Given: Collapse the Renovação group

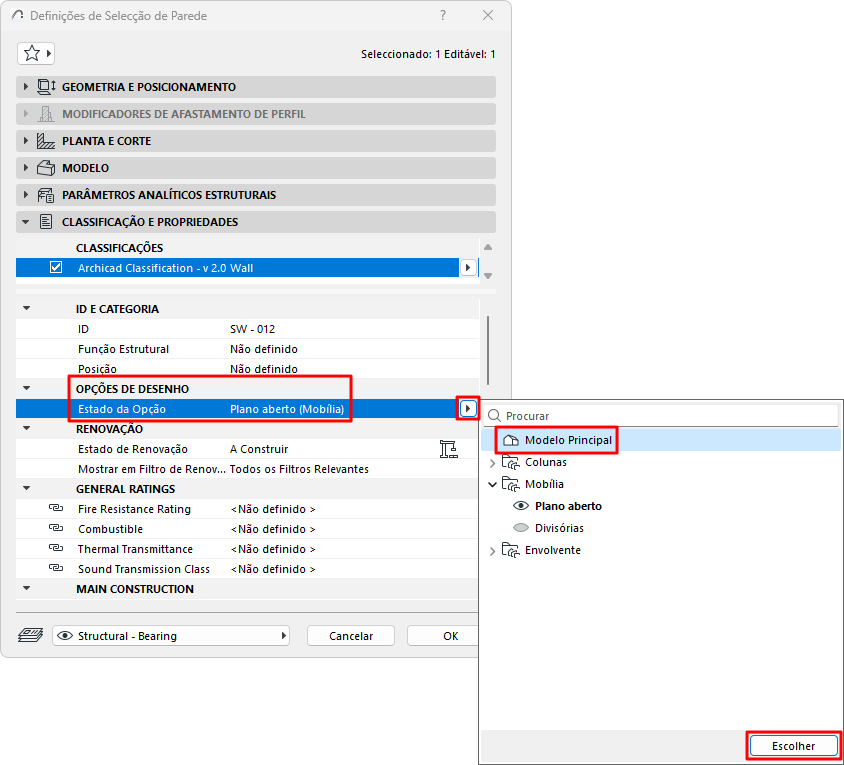Looking at the screenshot, I should (26, 429).
